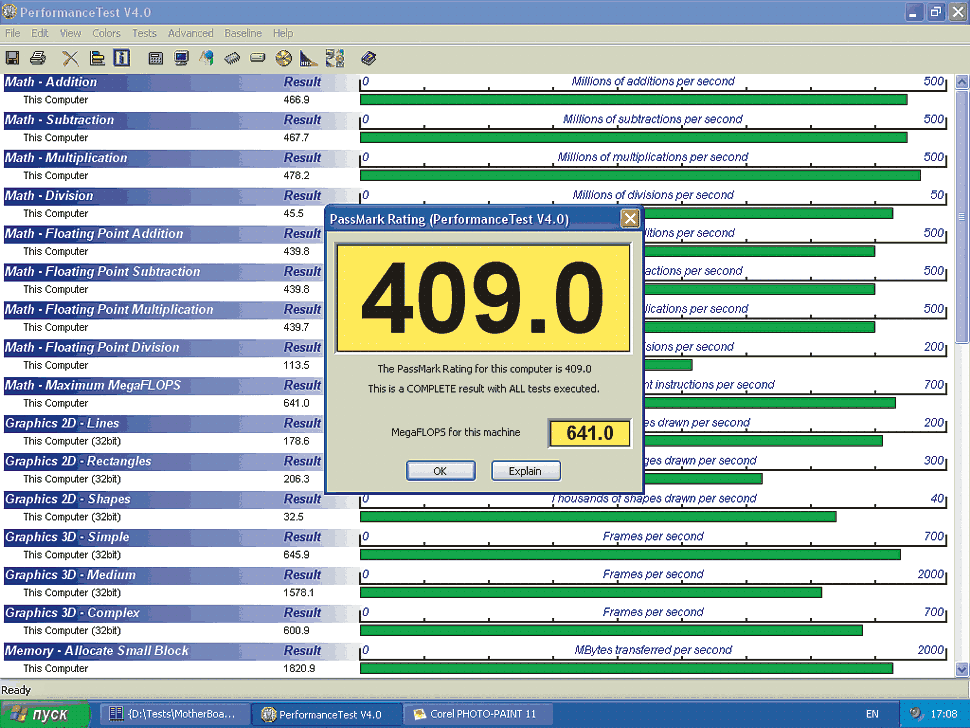Viewport: 970px width, 728px height.
Task: Click the triangle ruler toolbar icon
Action: (308, 58)
